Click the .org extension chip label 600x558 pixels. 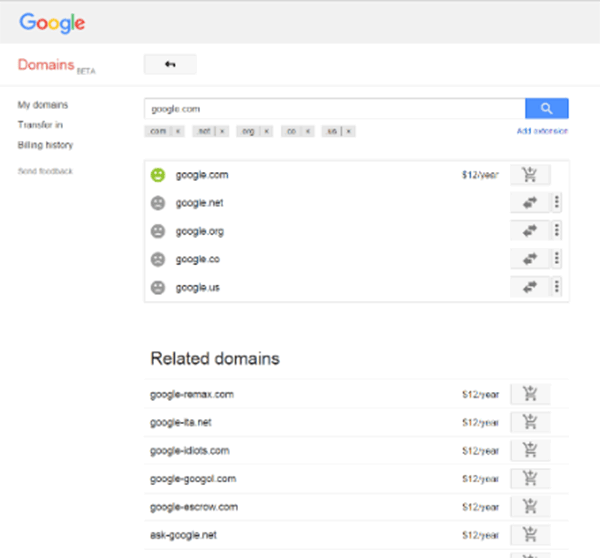click(248, 131)
